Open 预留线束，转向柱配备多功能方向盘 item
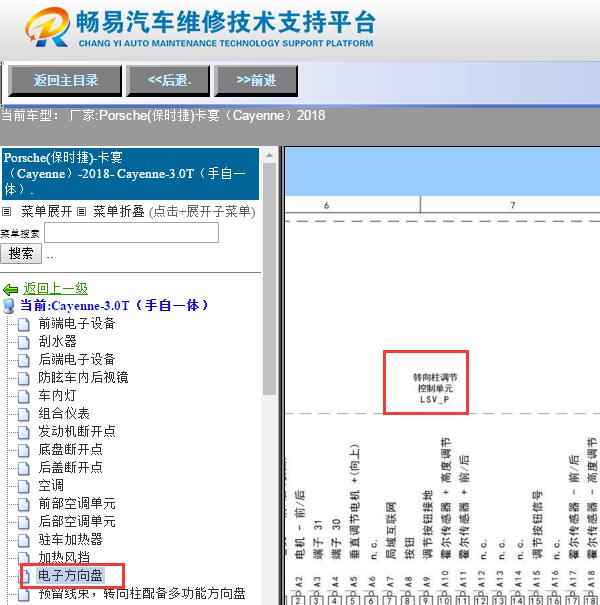 pos(142,593)
